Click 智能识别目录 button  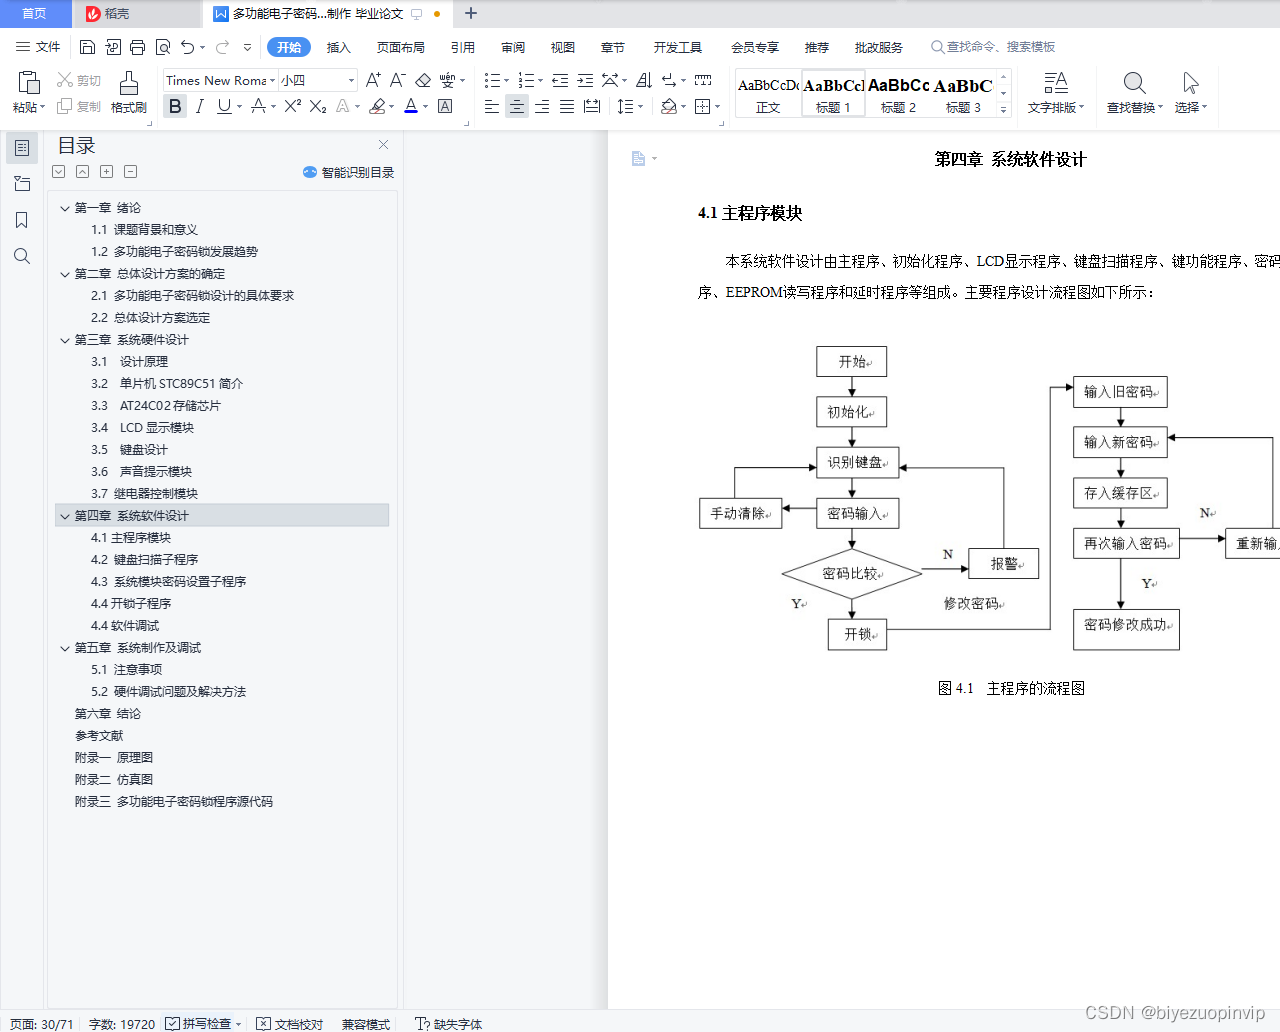[x=348, y=172]
